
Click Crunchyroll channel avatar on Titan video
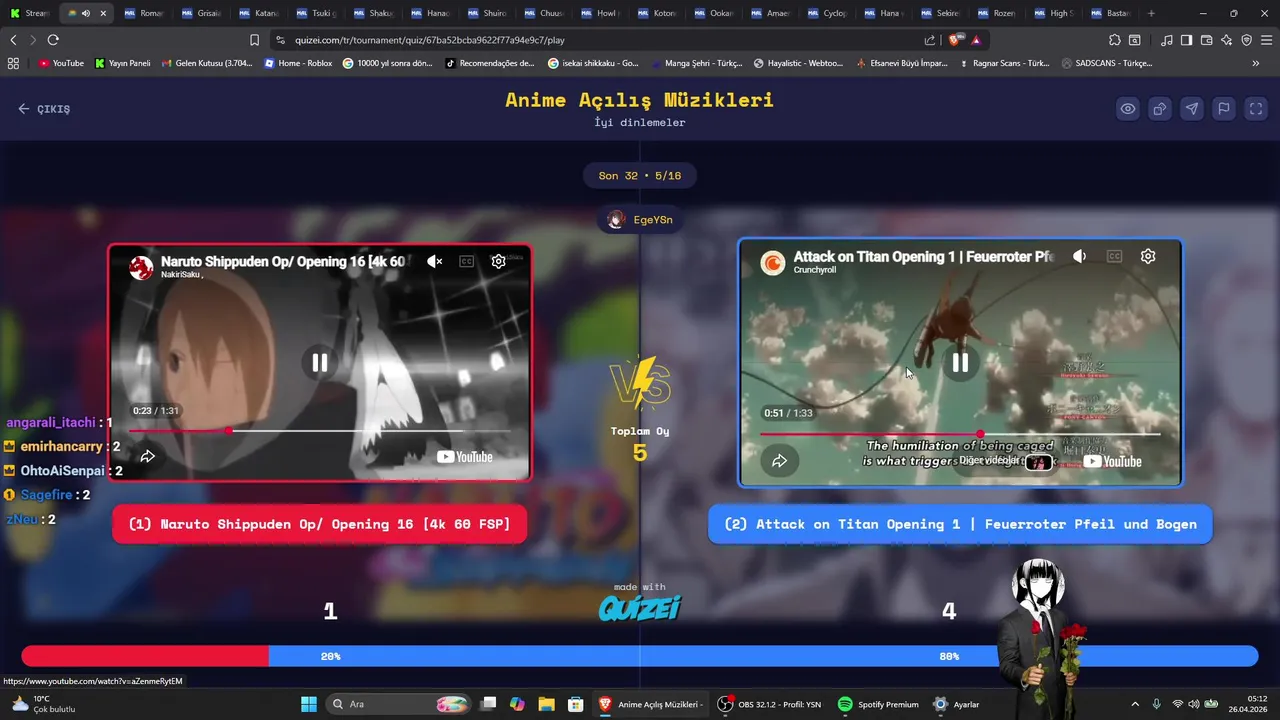tap(772, 263)
